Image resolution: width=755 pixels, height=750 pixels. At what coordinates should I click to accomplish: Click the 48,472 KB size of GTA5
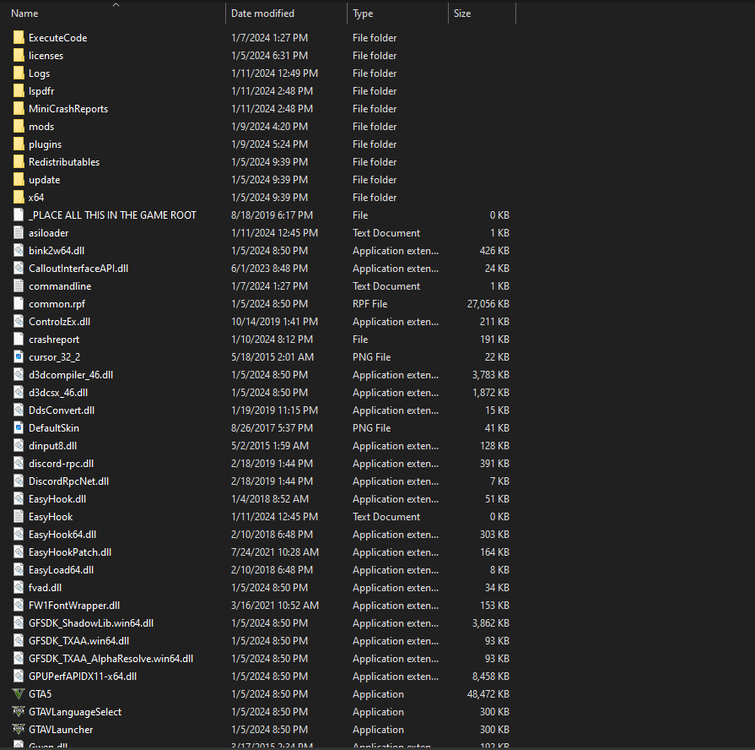tap(488, 694)
